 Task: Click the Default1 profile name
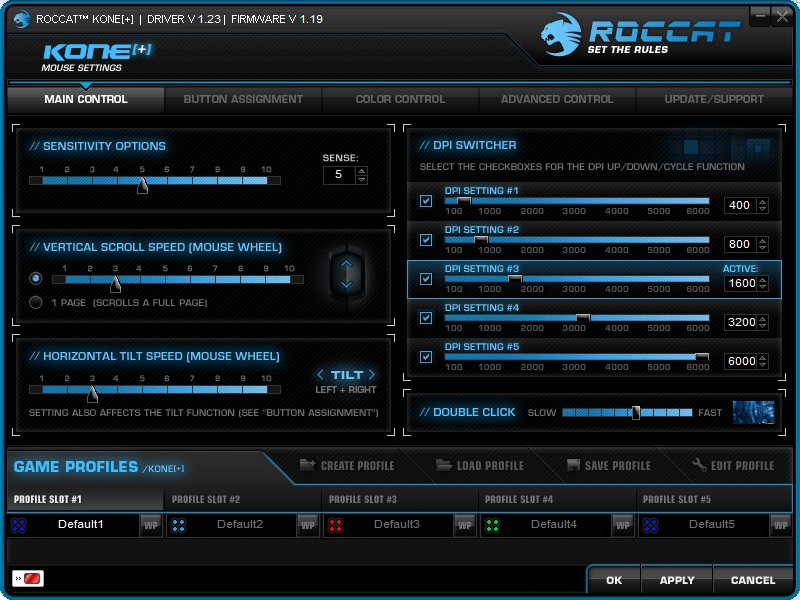tap(81, 524)
